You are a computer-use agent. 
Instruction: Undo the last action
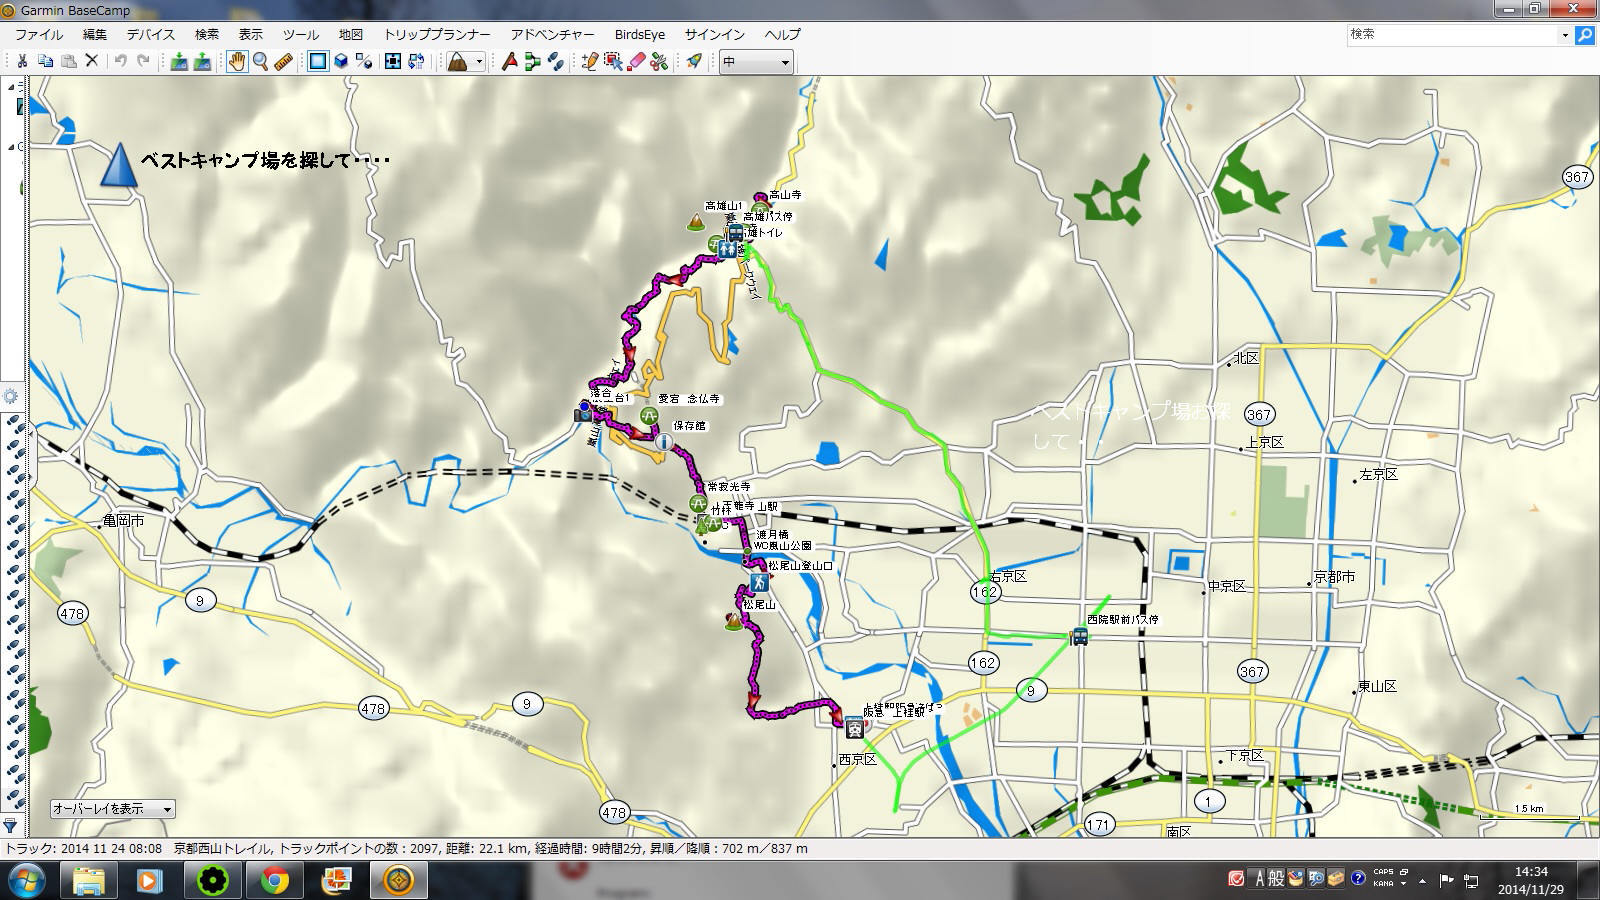pos(120,61)
